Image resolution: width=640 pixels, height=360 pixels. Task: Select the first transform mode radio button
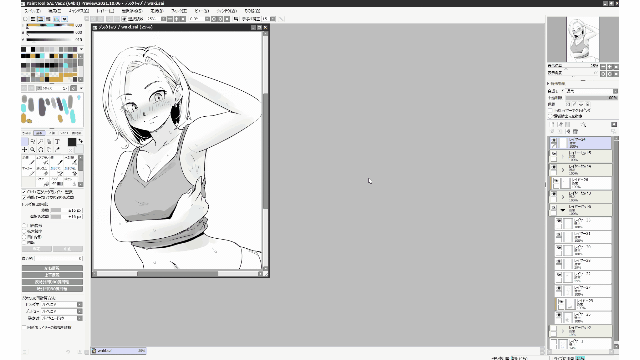tap(24, 225)
